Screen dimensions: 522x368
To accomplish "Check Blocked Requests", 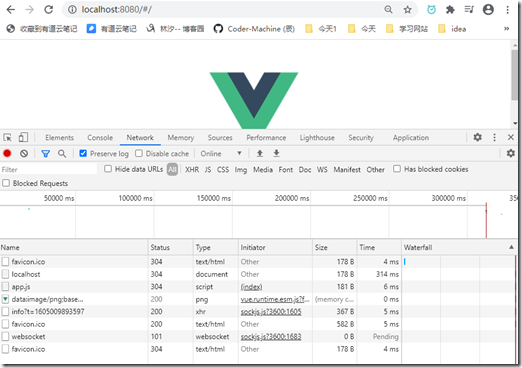I will (6, 183).
